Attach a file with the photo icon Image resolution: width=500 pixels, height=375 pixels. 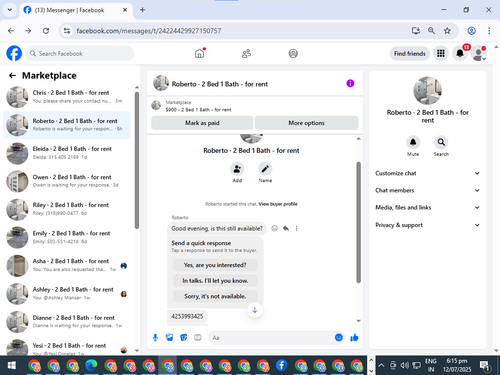coord(170,338)
